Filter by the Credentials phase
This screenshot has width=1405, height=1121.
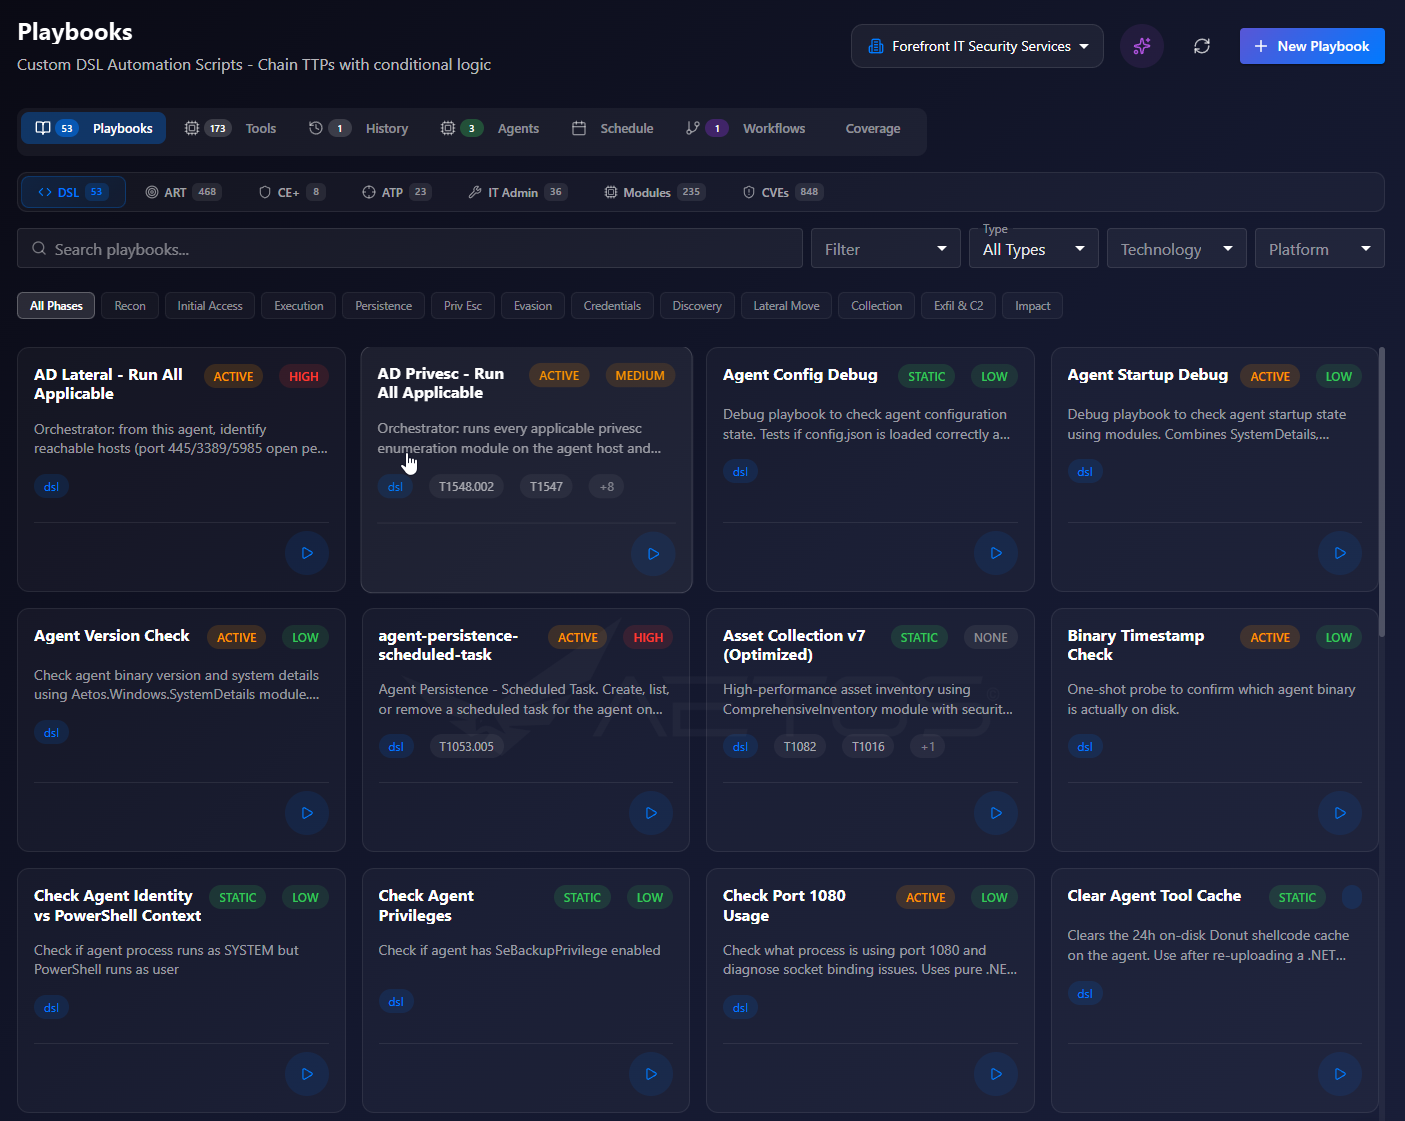click(612, 306)
